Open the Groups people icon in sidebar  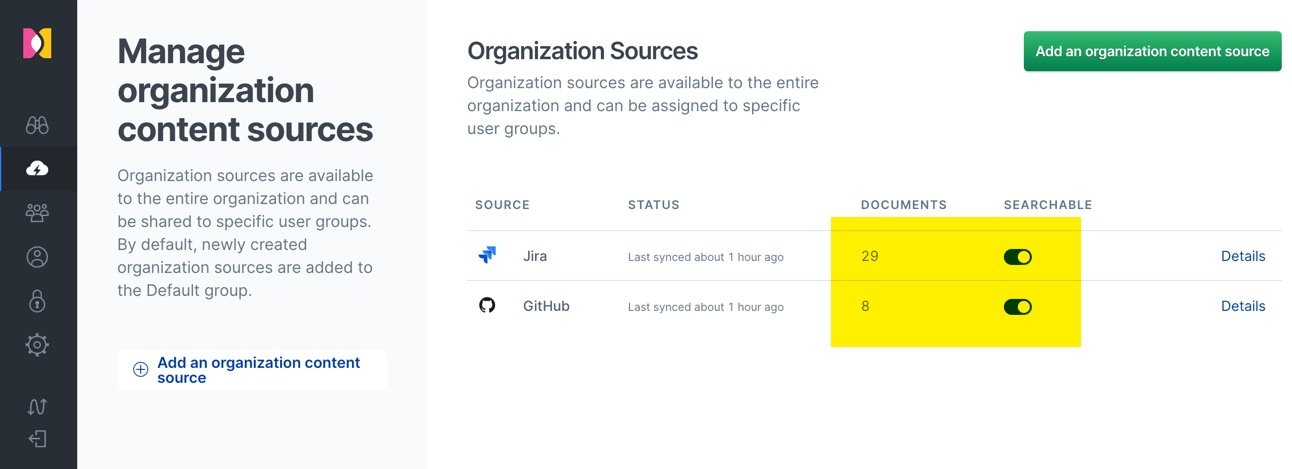coord(37,212)
